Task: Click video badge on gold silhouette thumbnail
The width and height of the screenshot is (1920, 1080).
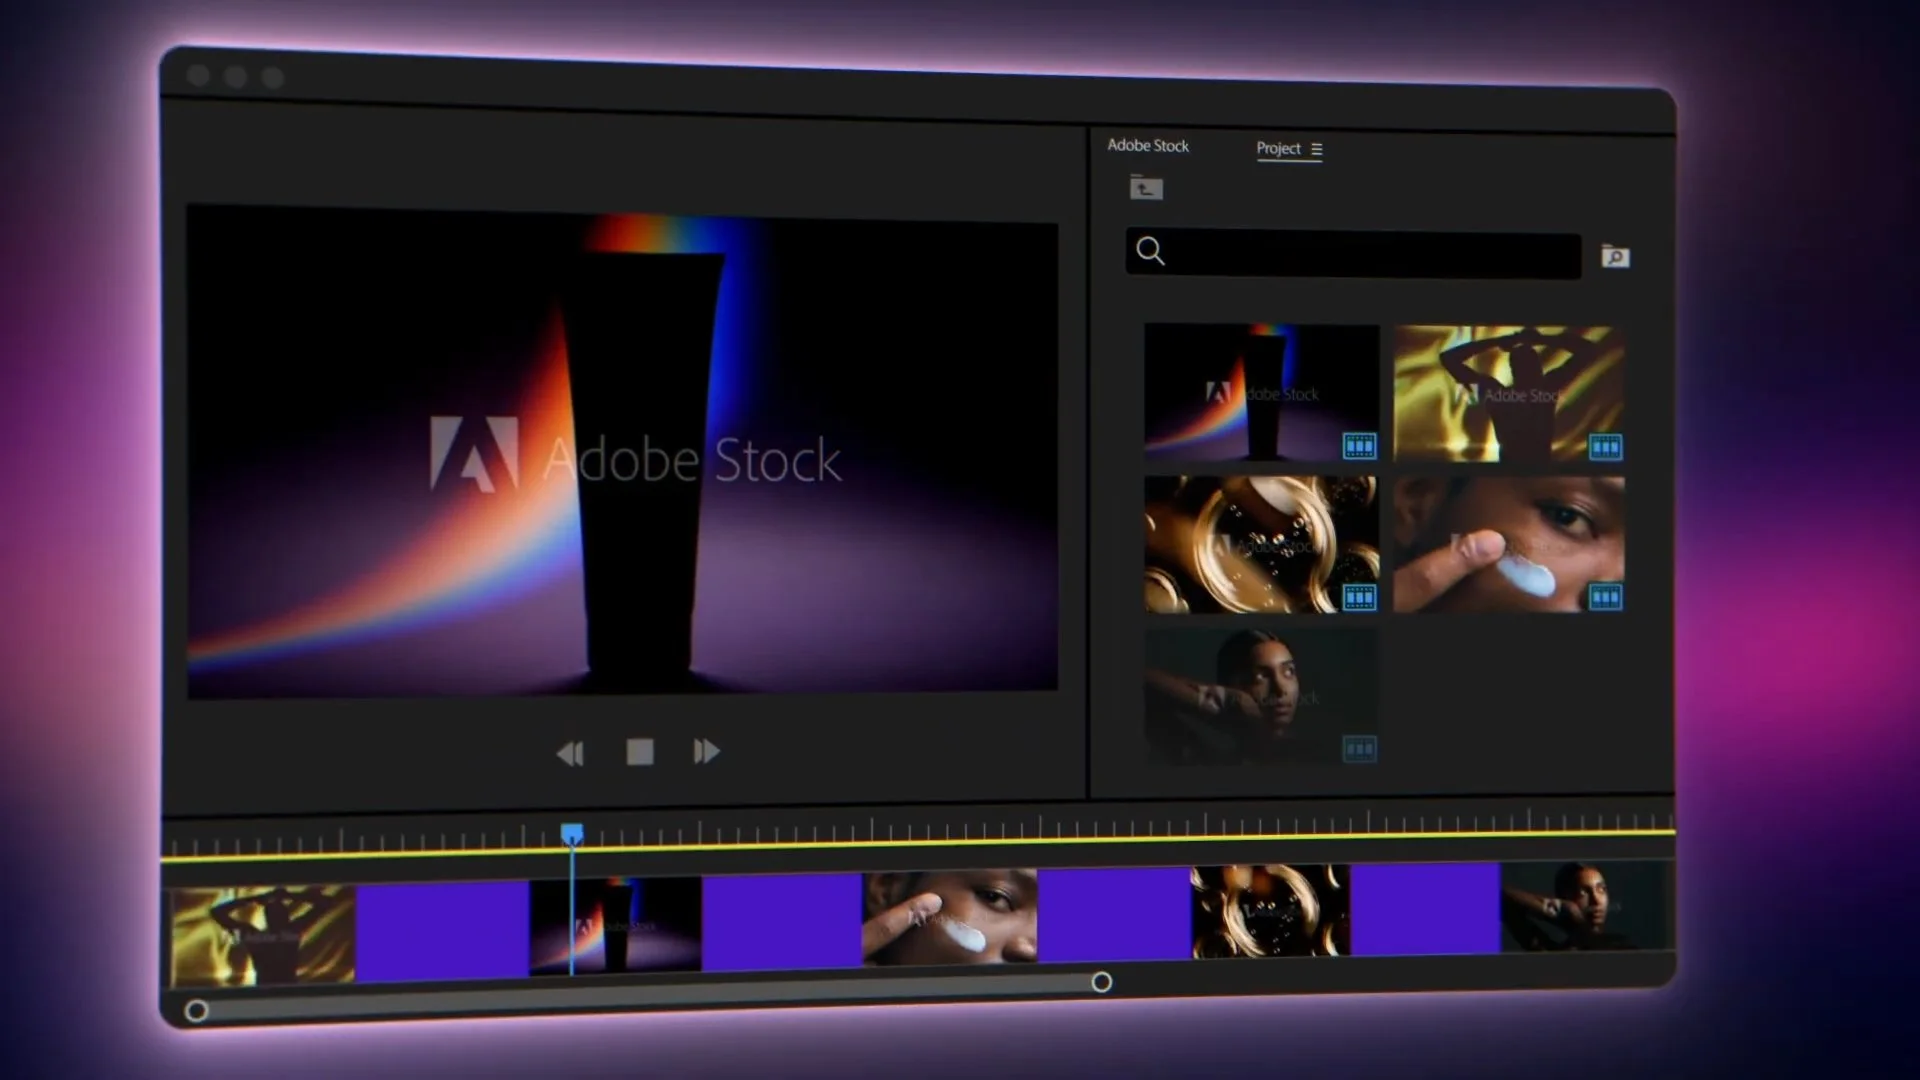Action: (x=1605, y=447)
